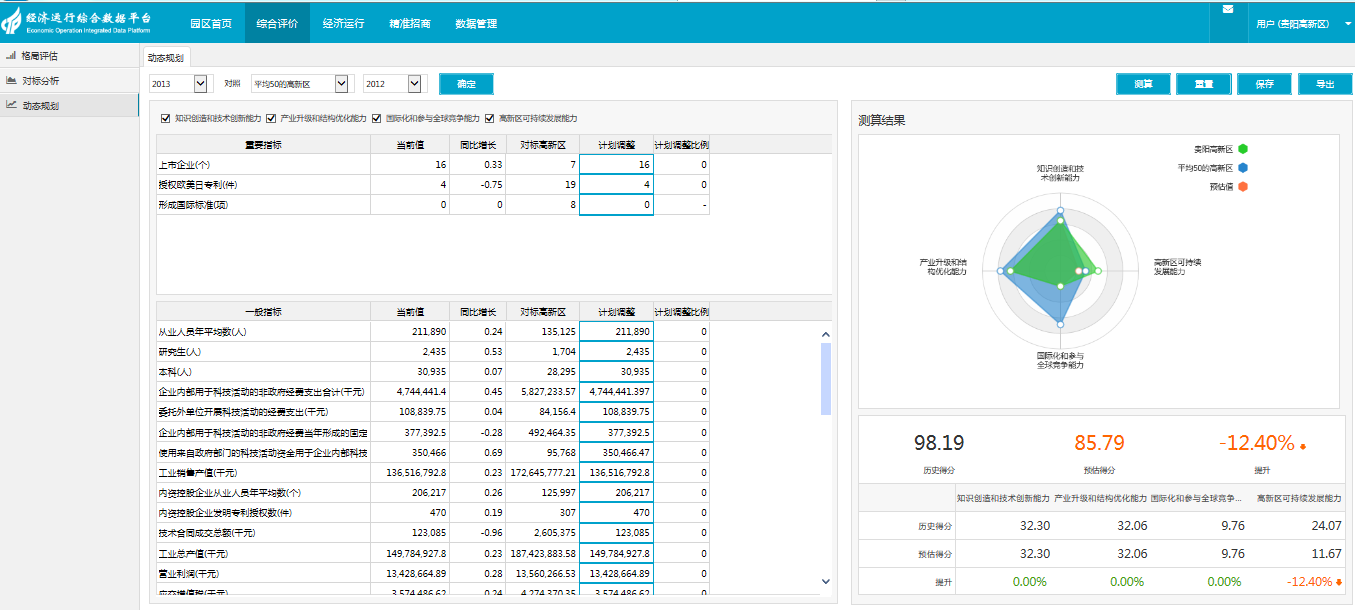
Task: Toggle the 国际化和参与全球竞争能力 checkbox
Action: pyautogui.click(x=377, y=118)
